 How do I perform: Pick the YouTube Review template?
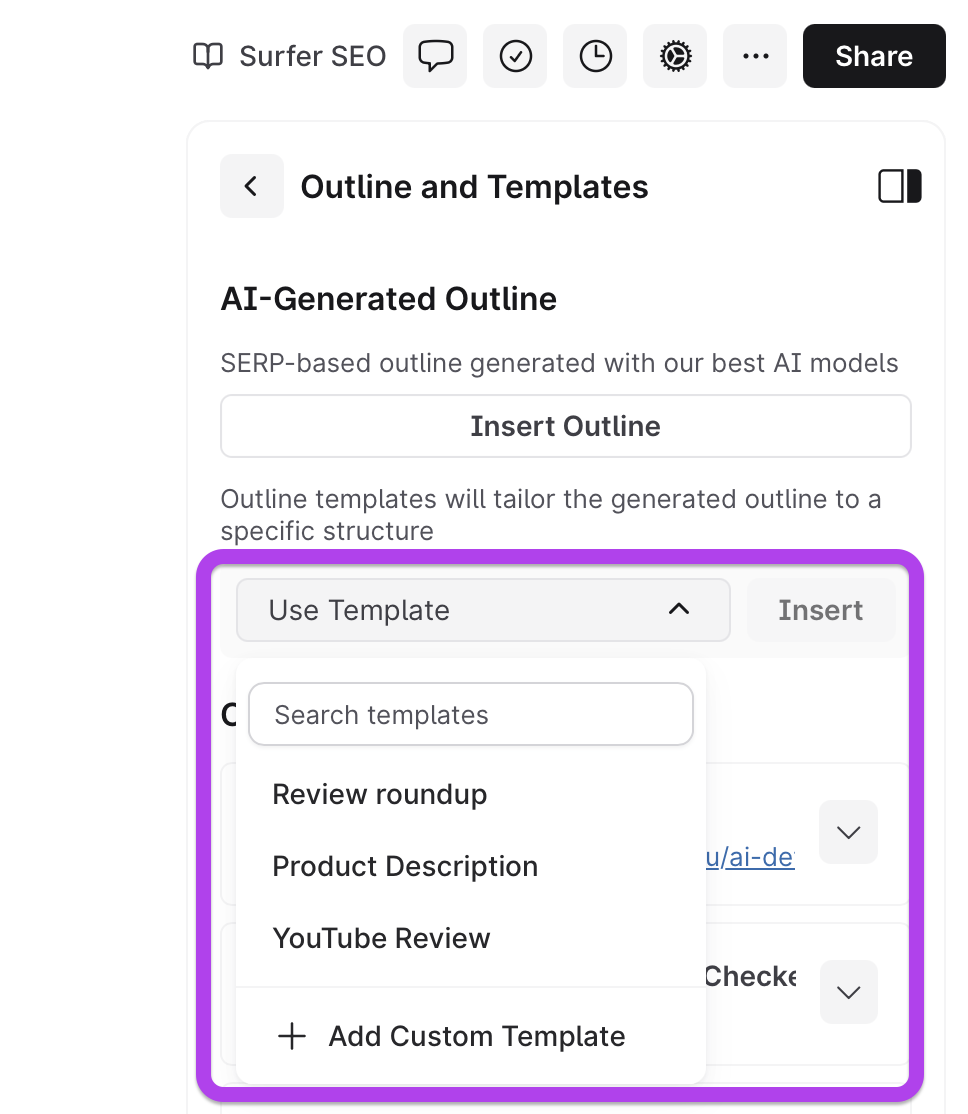tap(381, 938)
